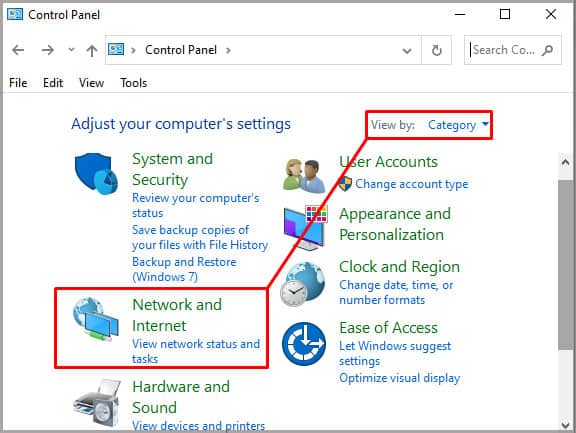Expand the address bar history dropdown
The image size is (576, 433).
pyautogui.click(x=407, y=51)
